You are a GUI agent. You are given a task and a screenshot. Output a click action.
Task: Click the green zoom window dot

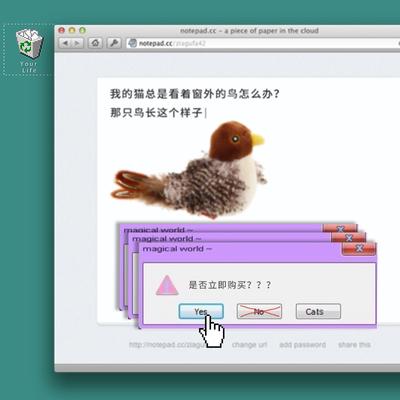tap(82, 30)
